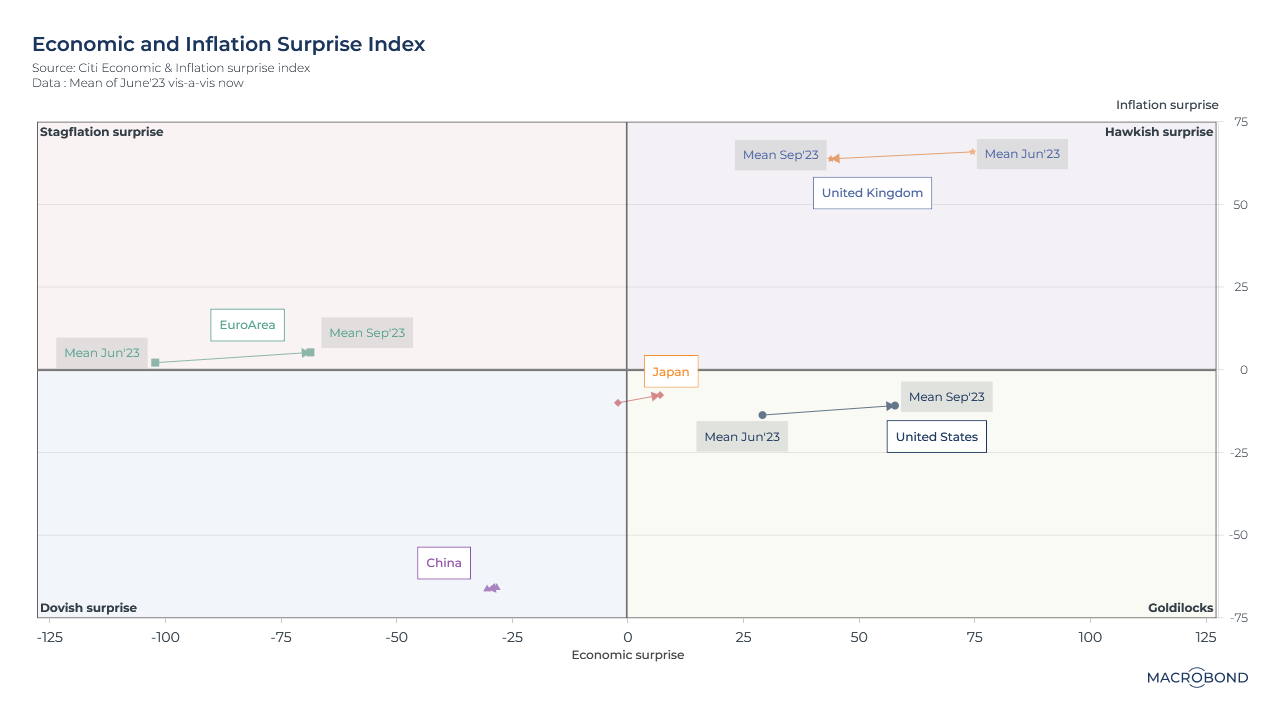Click the chart title text
The width and height of the screenshot is (1280, 720).
click(228, 44)
